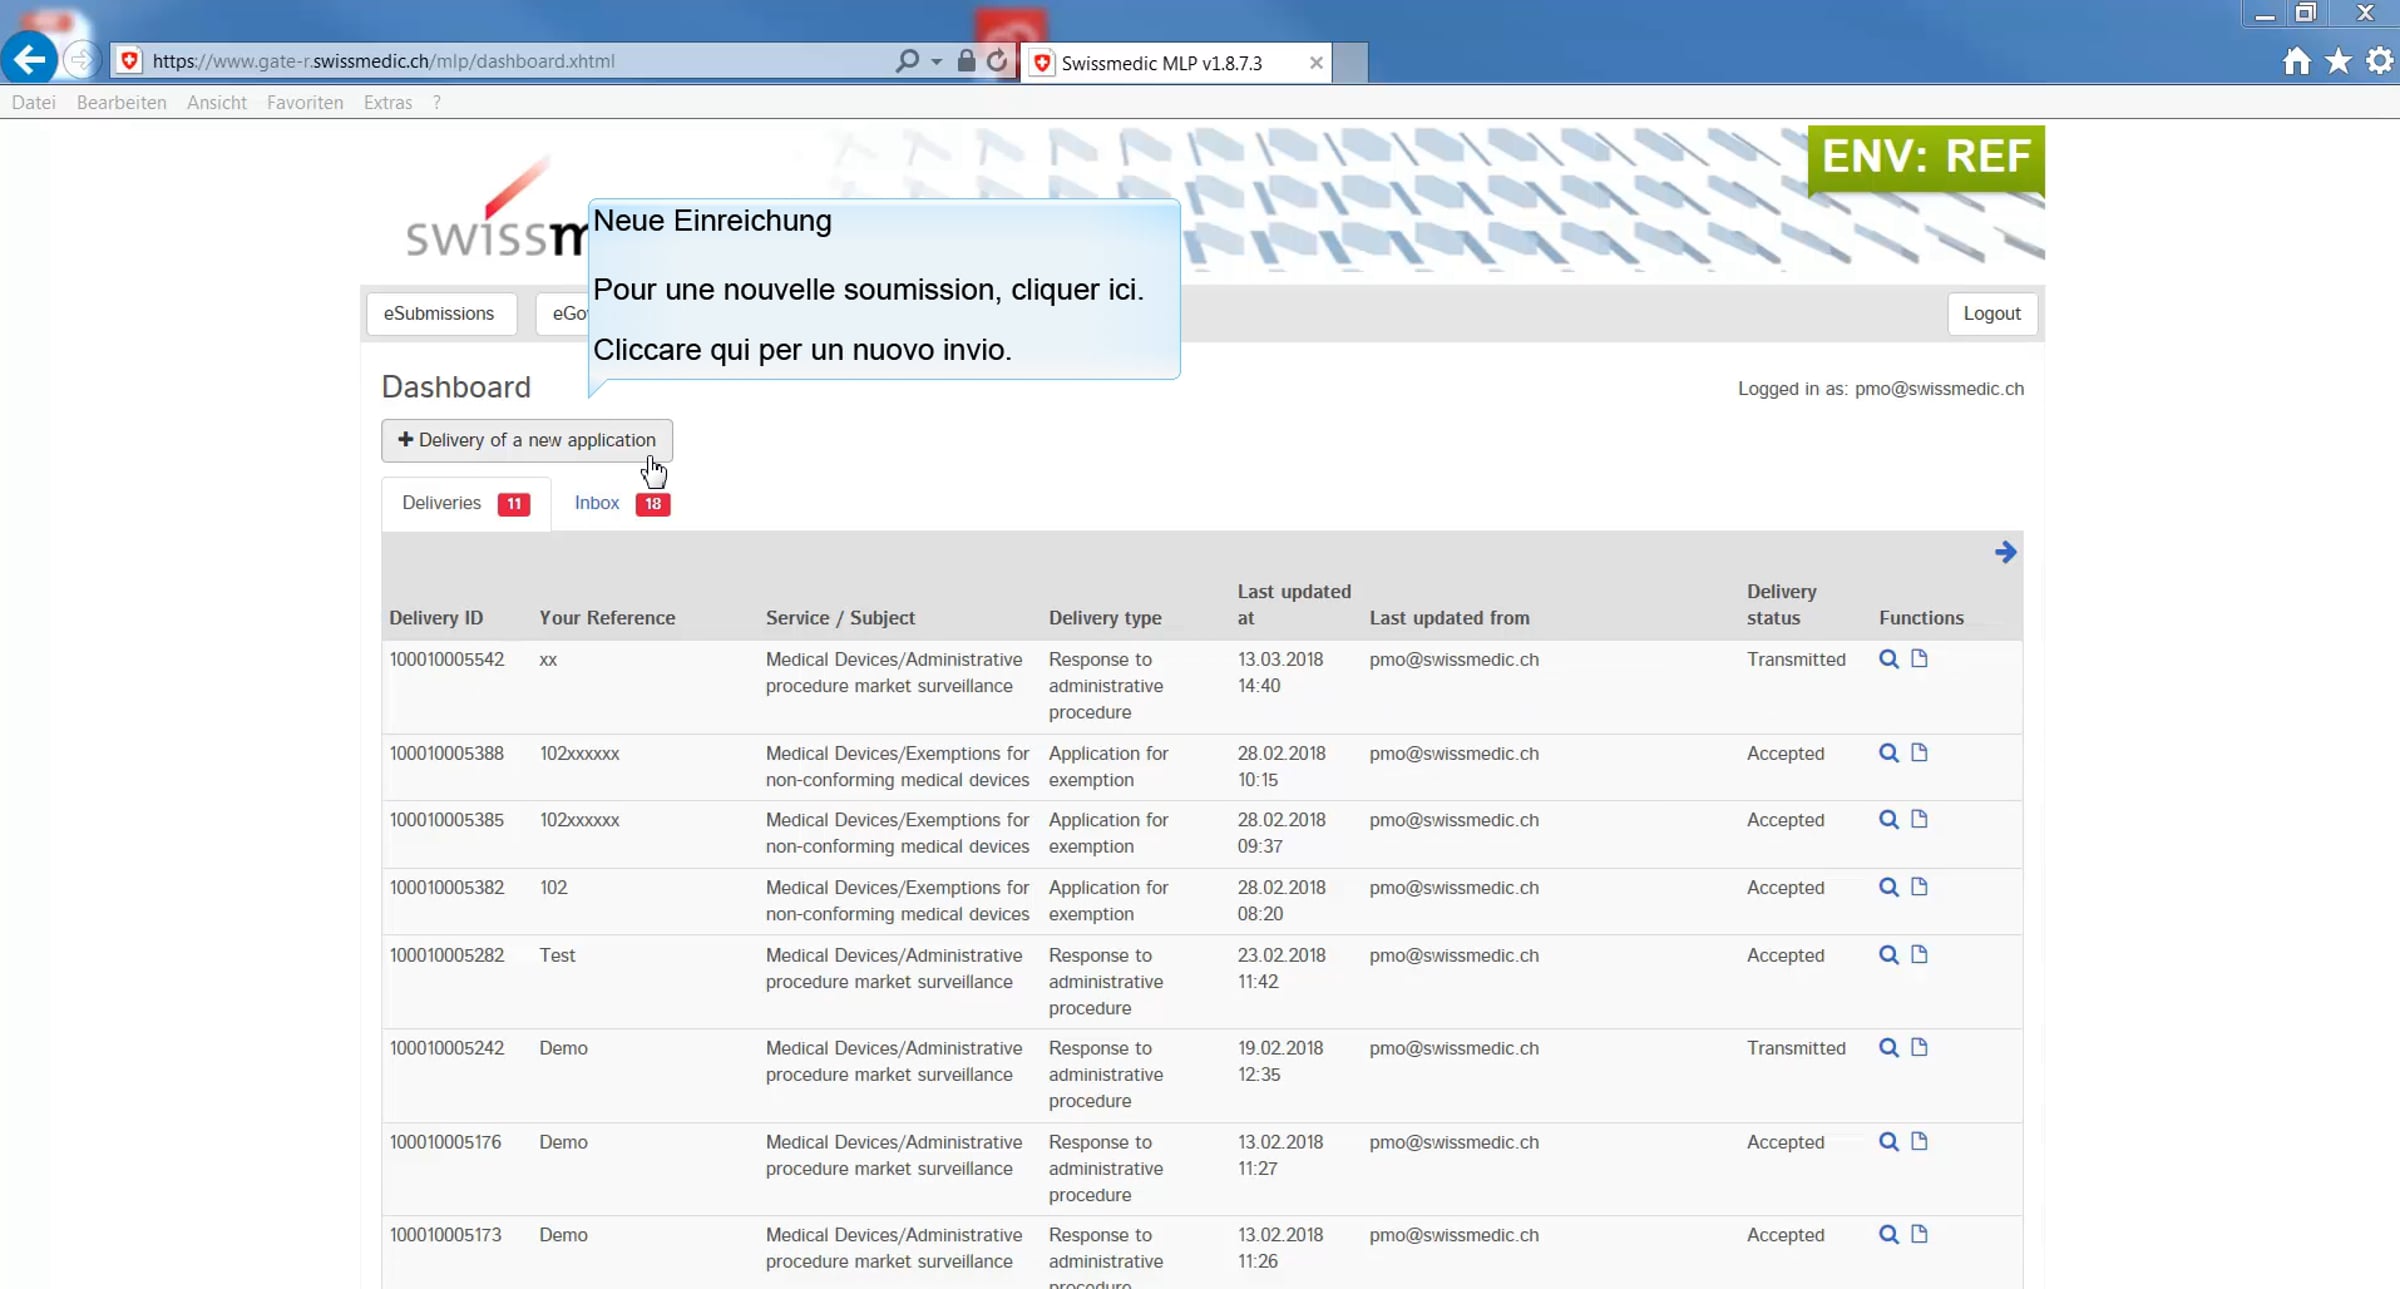Open the ? help menu
This screenshot has height=1289, width=2400.
pos(437,102)
